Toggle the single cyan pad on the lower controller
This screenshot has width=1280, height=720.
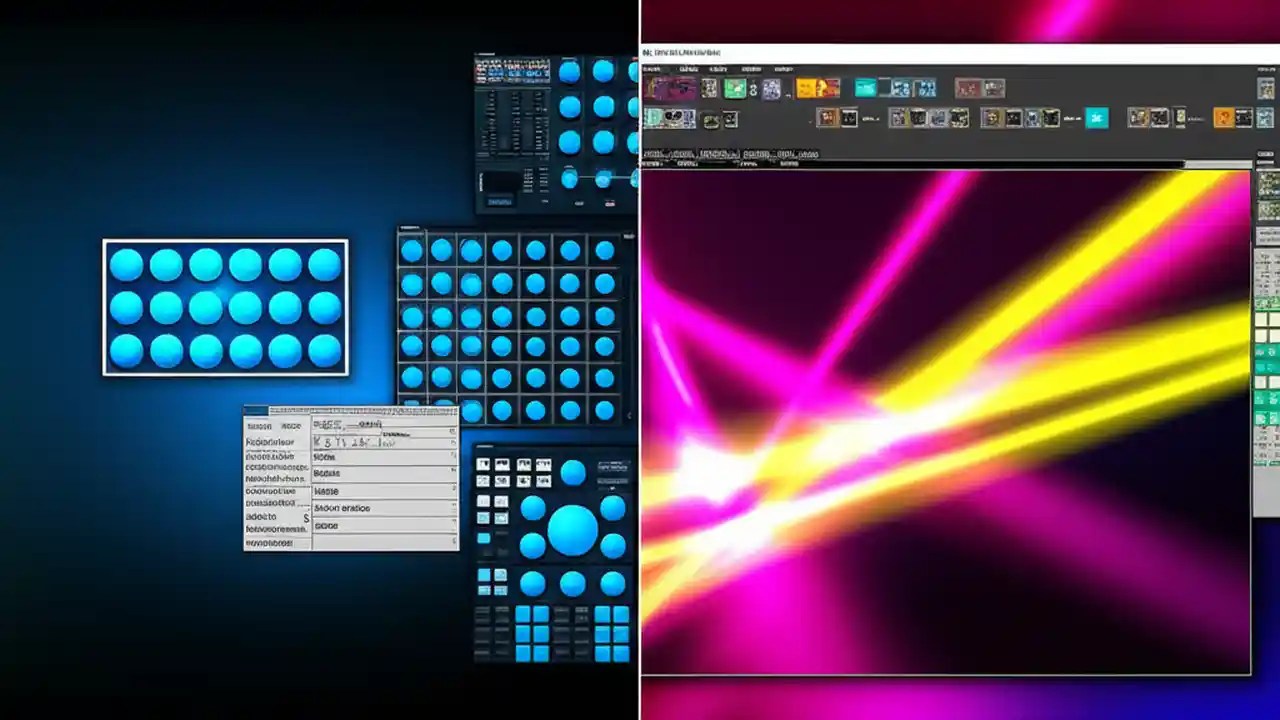coord(483,536)
